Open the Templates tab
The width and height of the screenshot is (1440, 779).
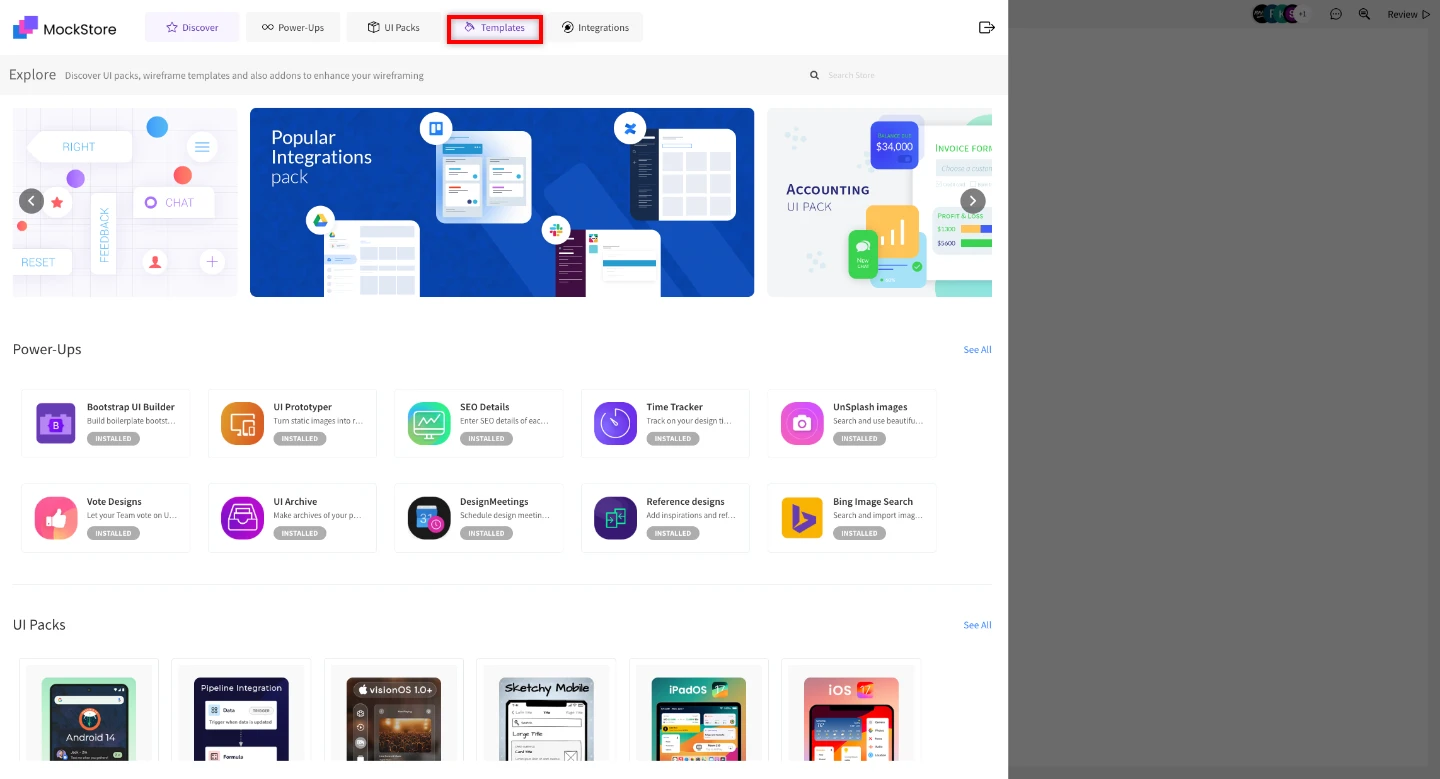[x=495, y=28]
